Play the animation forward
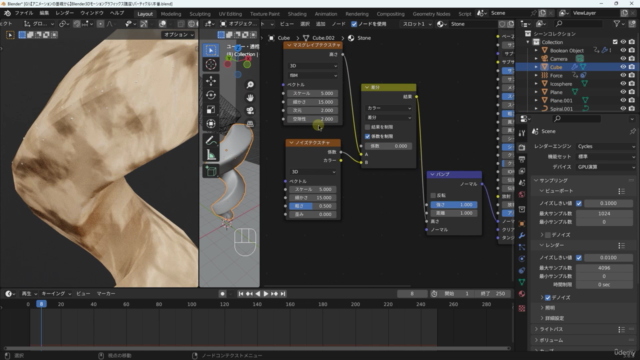The image size is (640, 360). point(266,293)
